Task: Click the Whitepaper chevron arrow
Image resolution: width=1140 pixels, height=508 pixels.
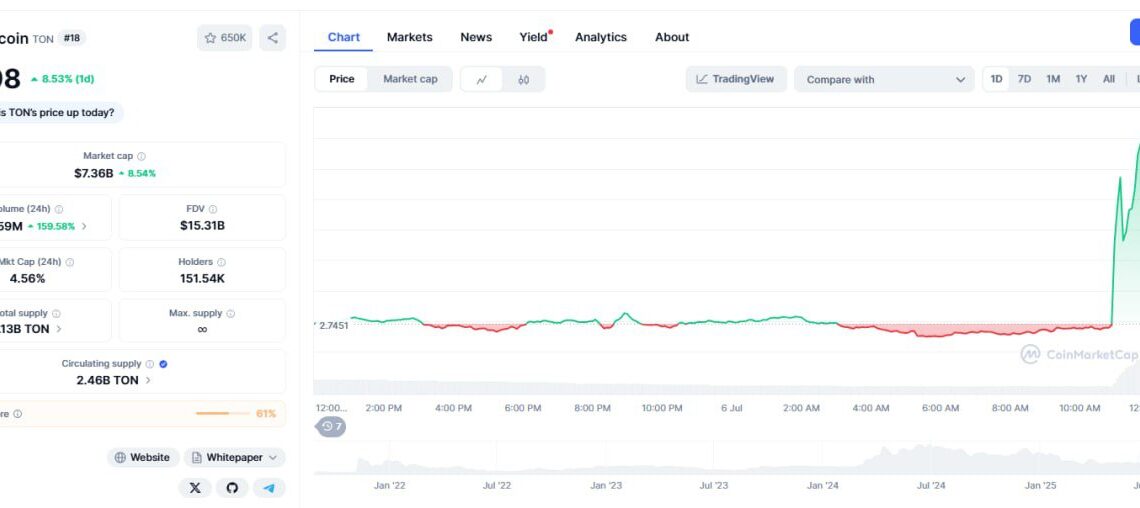Action: pos(273,458)
